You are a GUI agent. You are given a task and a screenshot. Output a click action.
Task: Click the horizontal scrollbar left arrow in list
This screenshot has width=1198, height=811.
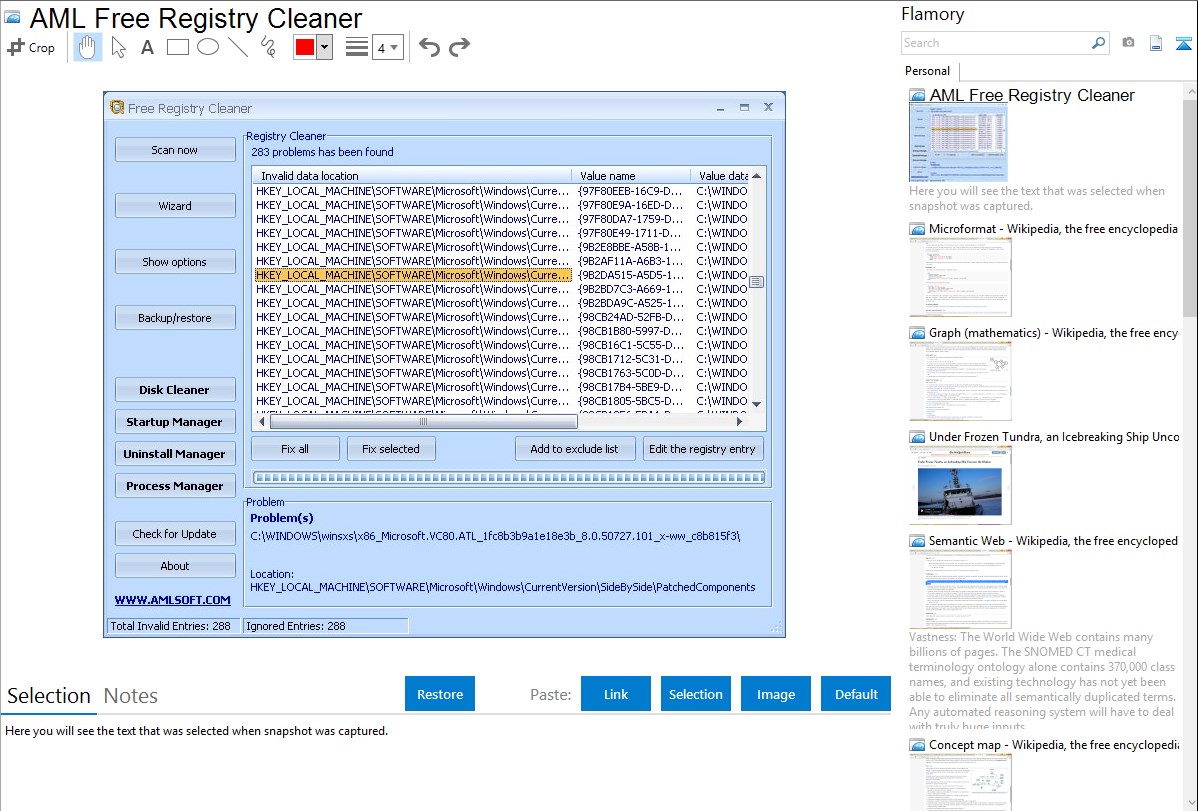pos(262,421)
